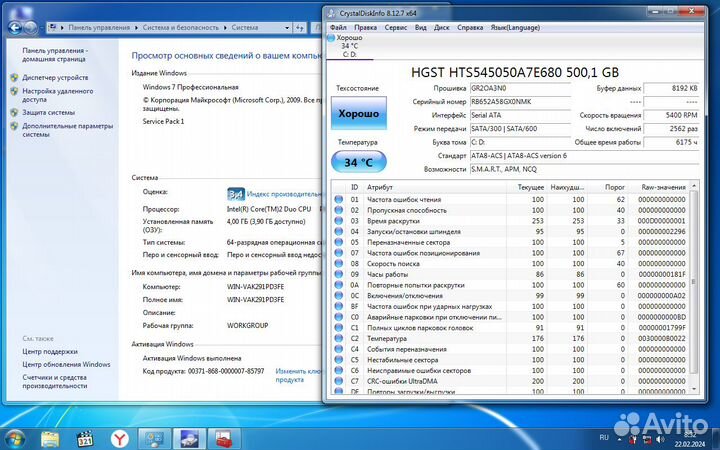Viewport: 720px width, 450px height.
Task: Click the CrystalDiskInfo title bar icon
Action: [x=332, y=13]
